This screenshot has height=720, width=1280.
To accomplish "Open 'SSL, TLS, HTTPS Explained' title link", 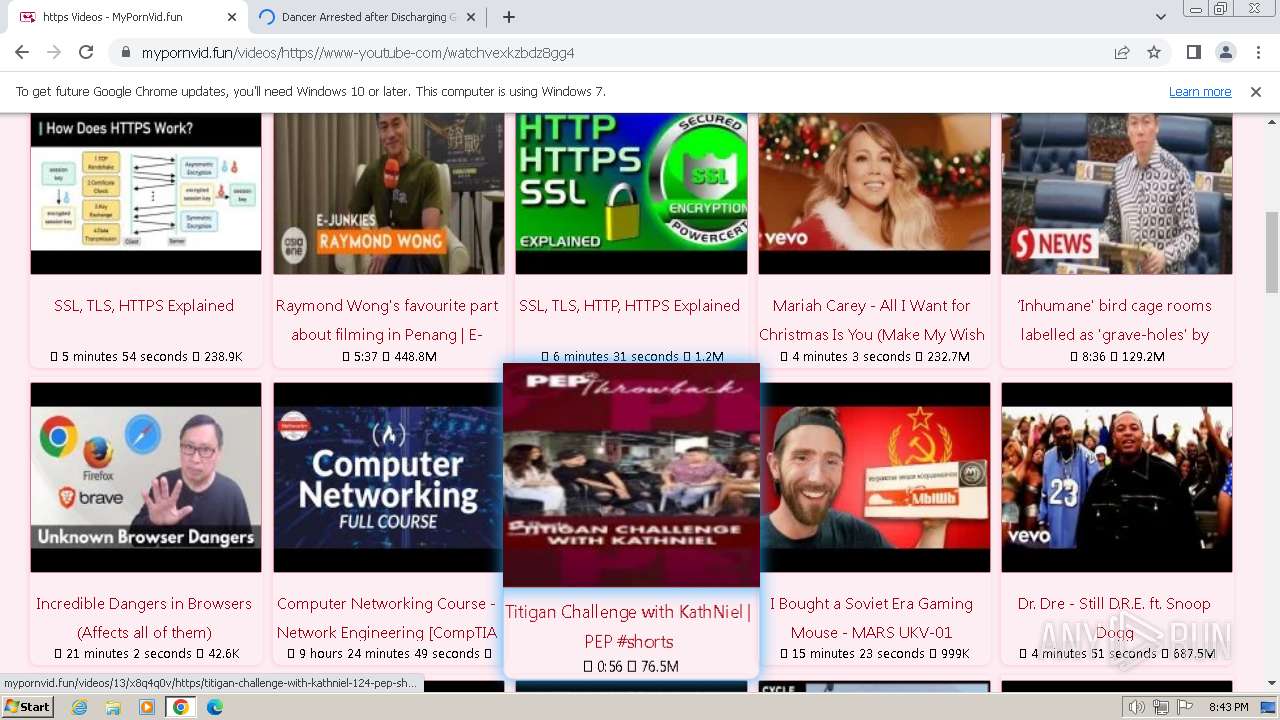I will click(144, 306).
